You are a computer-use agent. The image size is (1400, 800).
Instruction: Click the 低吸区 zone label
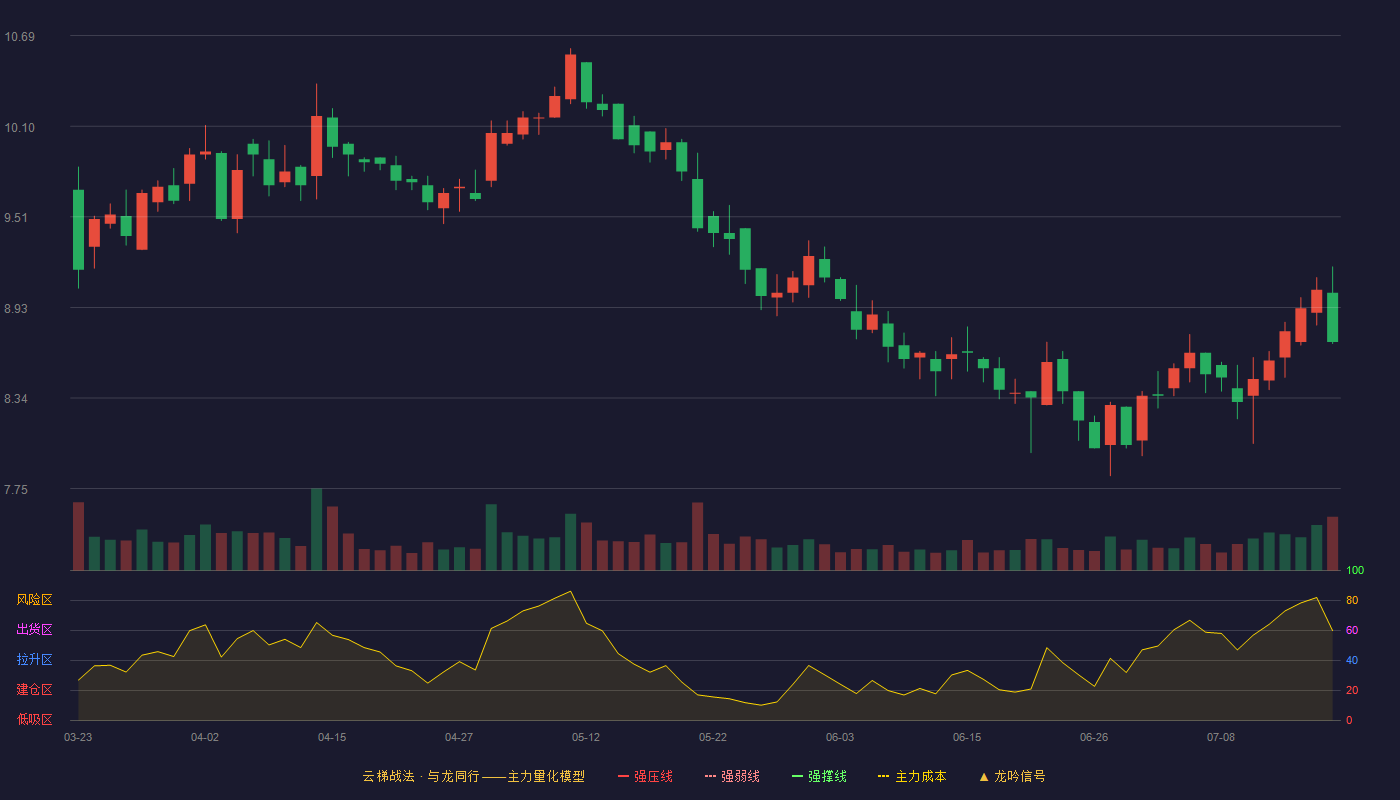click(34, 720)
